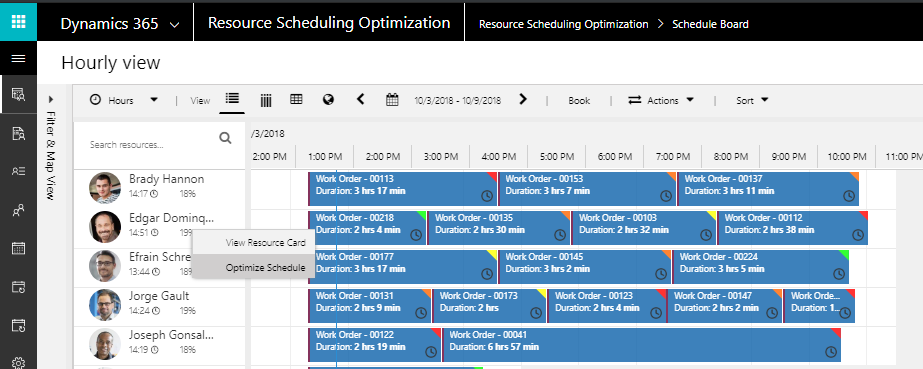Switch to vertical bars view icon
Image resolution: width=923 pixels, height=369 pixels.
coord(265,101)
